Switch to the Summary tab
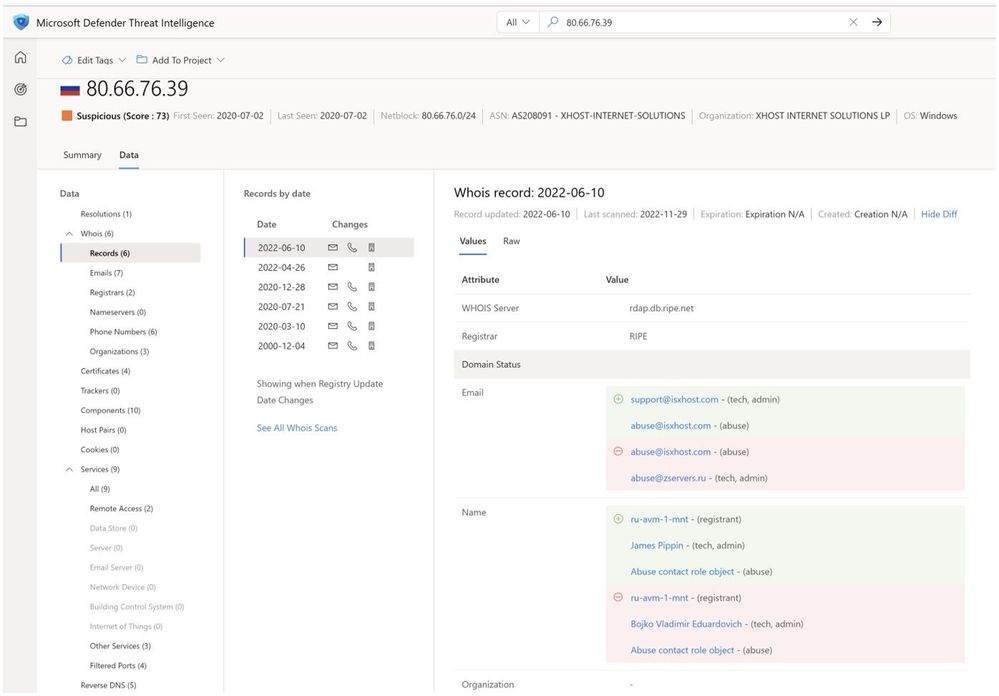This screenshot has height=696, width=999. [x=82, y=155]
